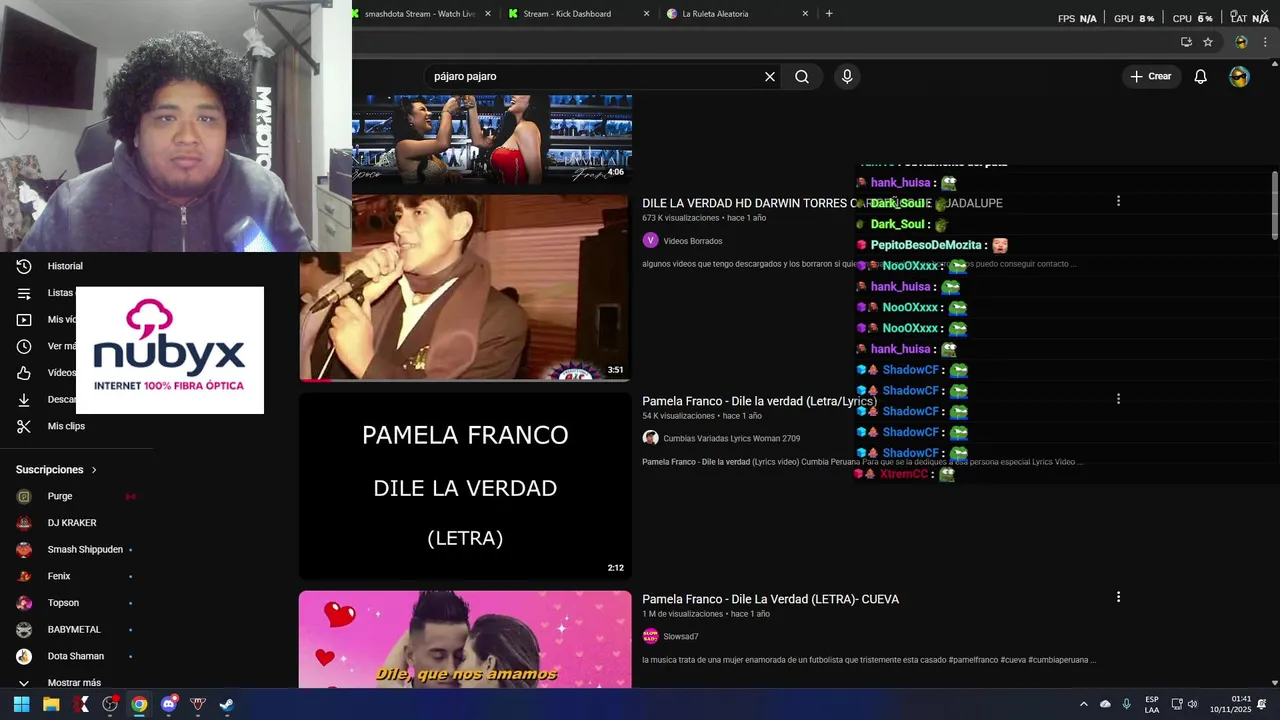Click the Crear button
1280x720 pixels.
click(x=1150, y=77)
